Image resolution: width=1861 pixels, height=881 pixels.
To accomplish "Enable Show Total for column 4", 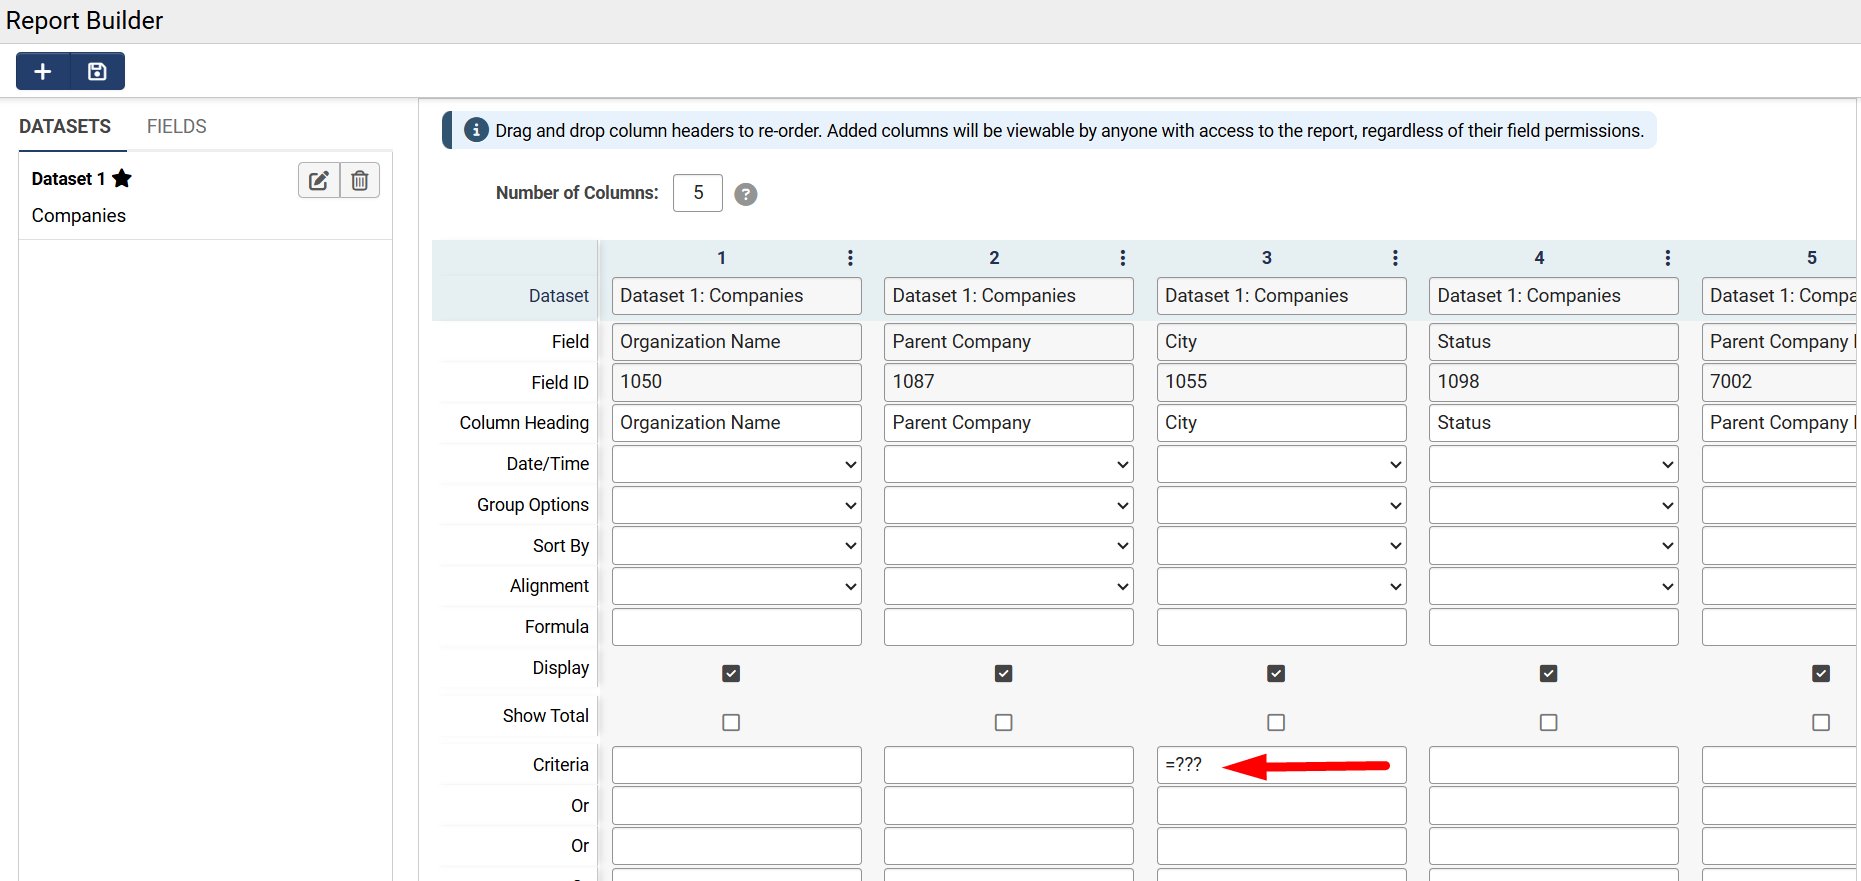I will [1549, 722].
